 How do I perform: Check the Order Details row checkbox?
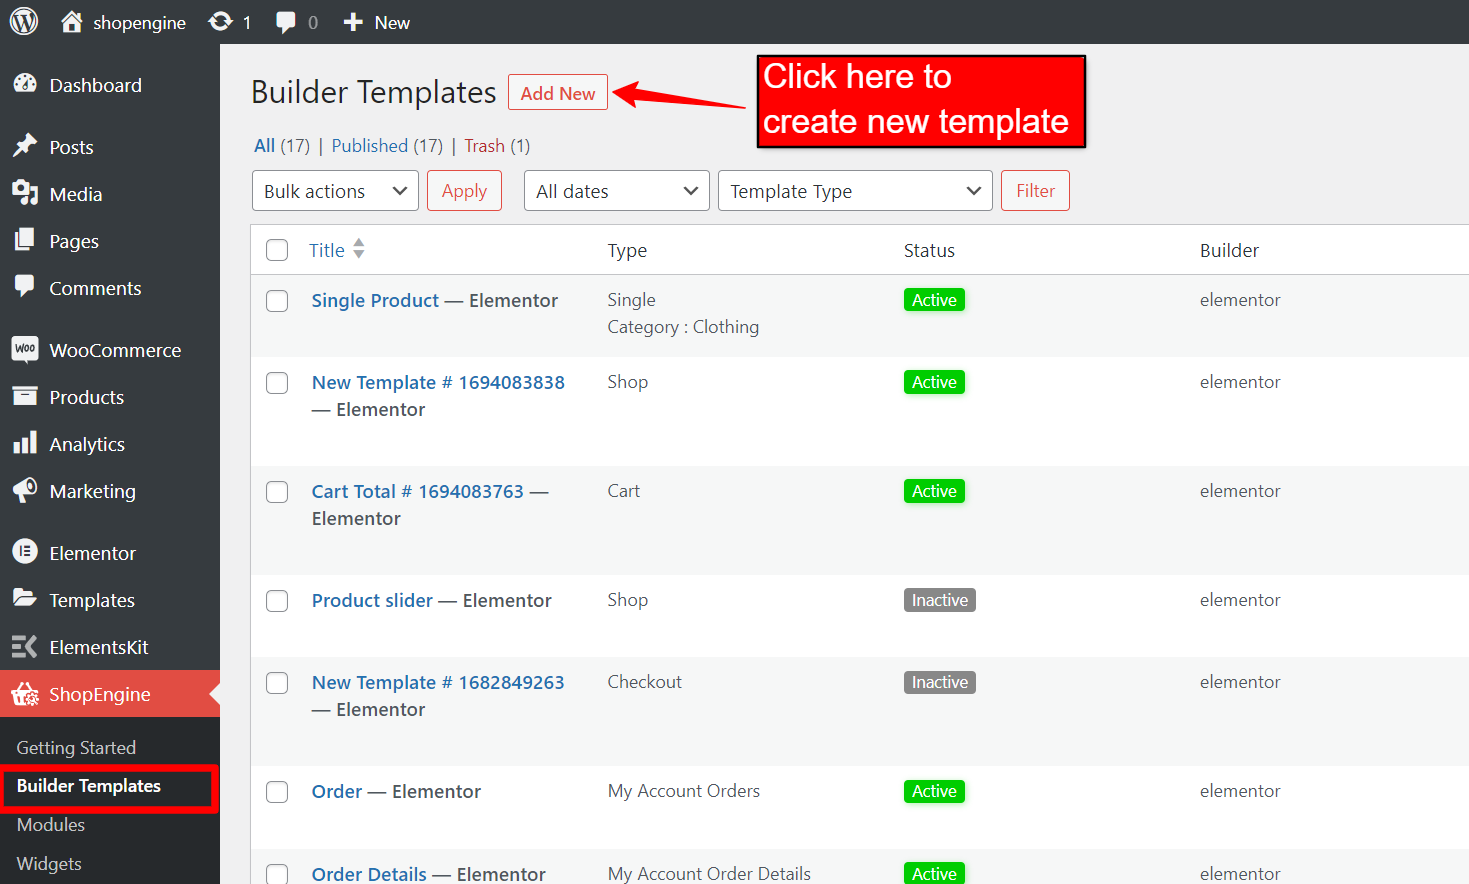point(277,874)
